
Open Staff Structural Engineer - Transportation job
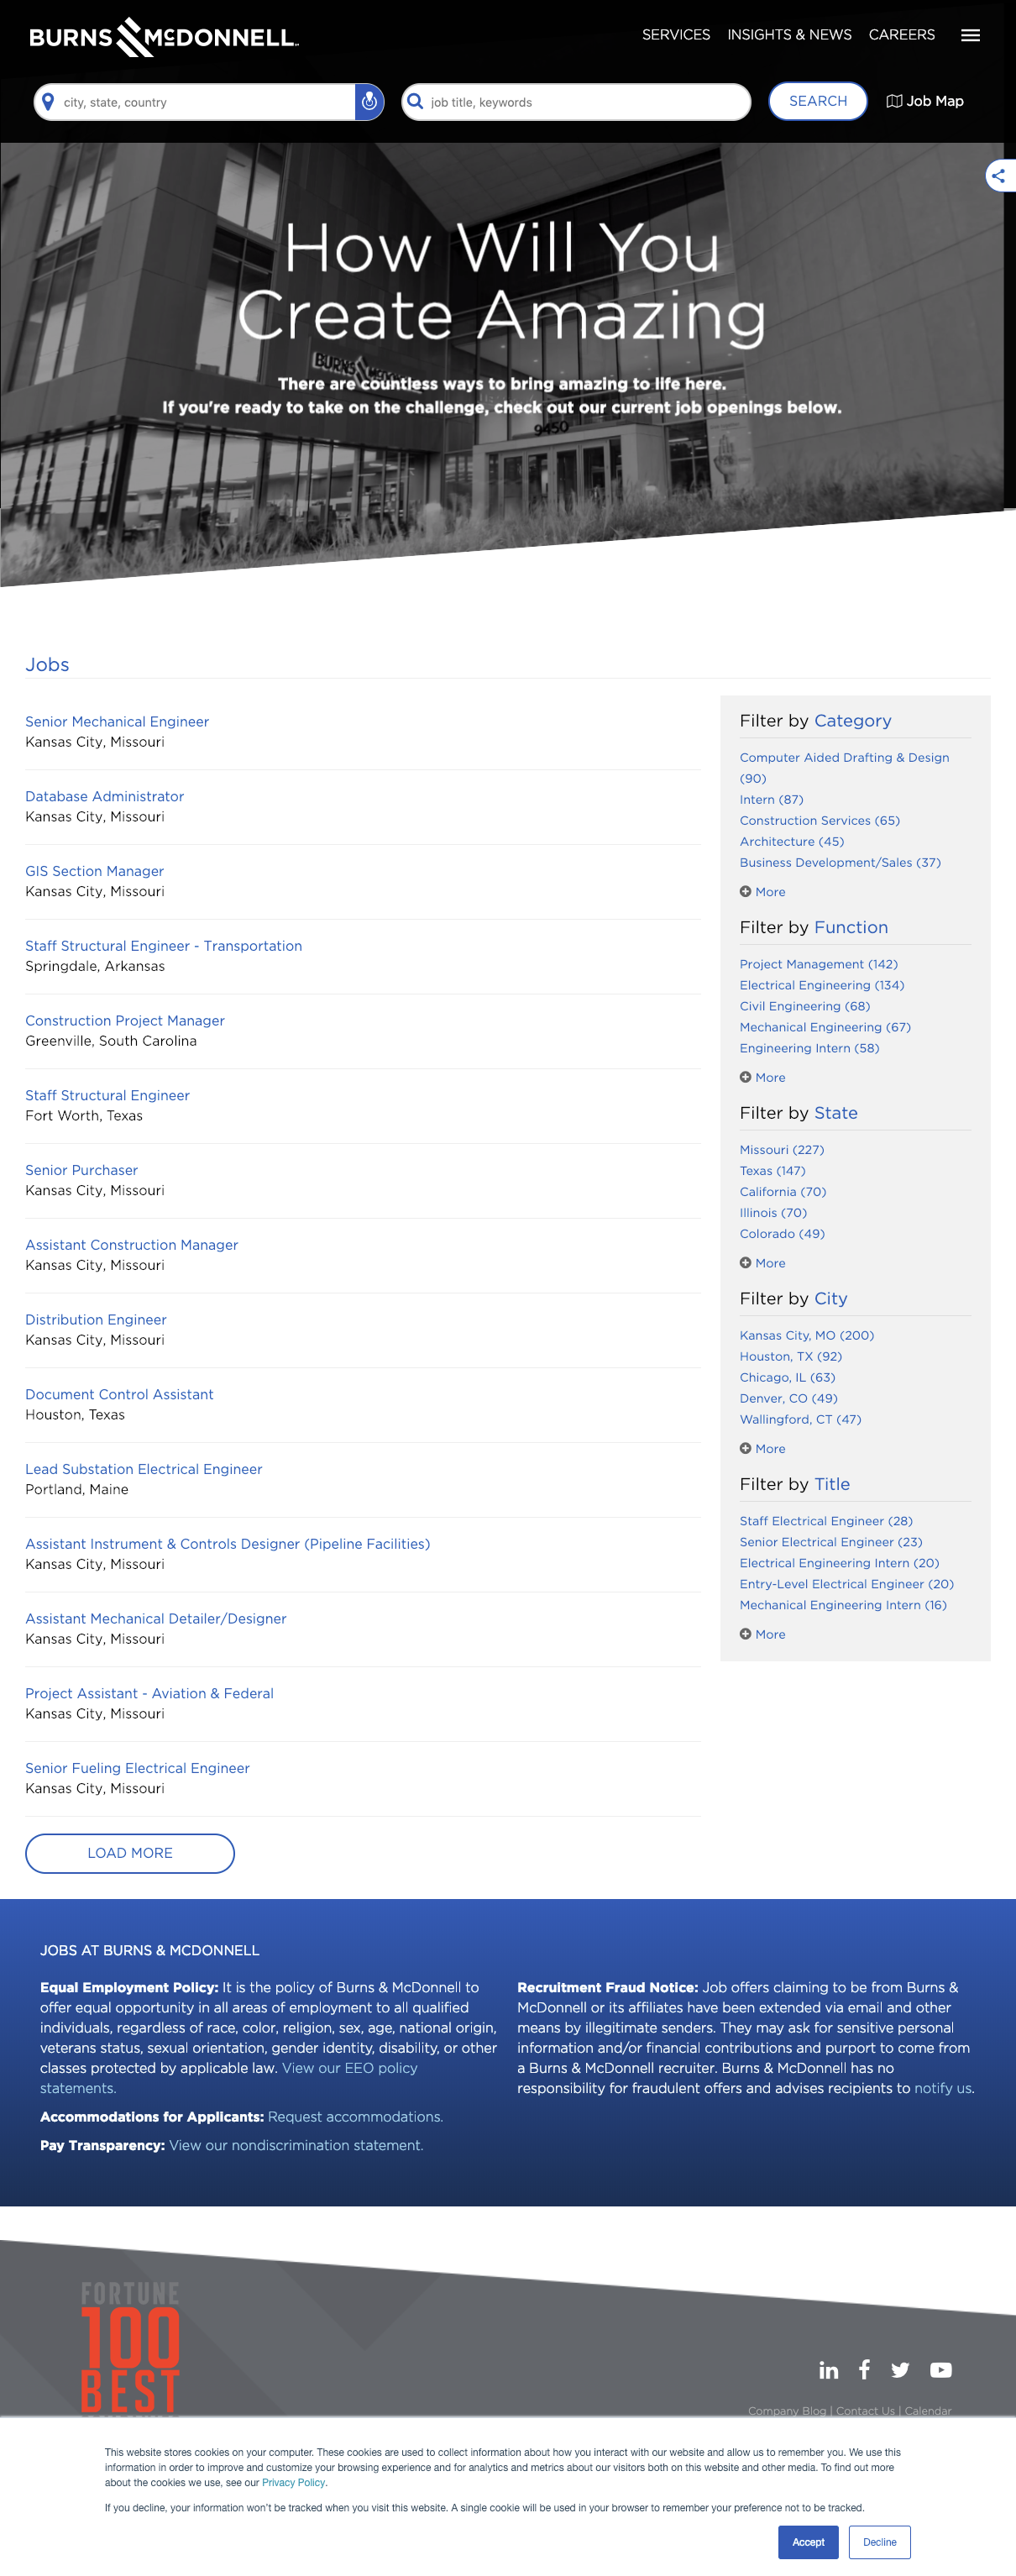tap(164, 946)
